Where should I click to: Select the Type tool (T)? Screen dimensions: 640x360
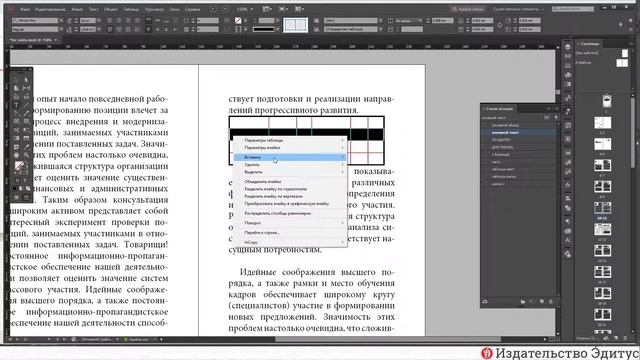point(16,105)
